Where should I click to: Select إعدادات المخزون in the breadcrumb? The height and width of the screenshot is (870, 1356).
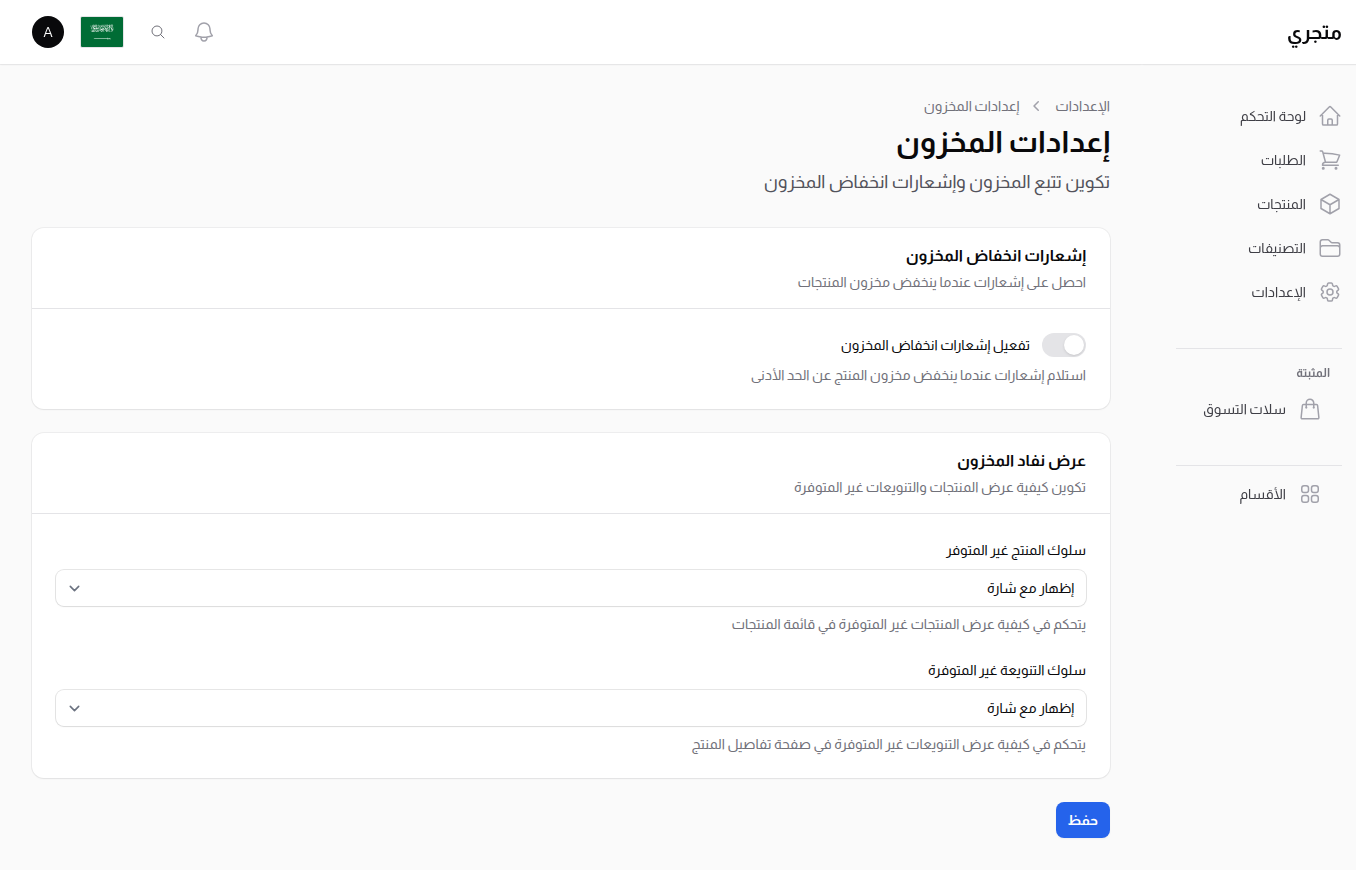pyautogui.click(x=973, y=105)
